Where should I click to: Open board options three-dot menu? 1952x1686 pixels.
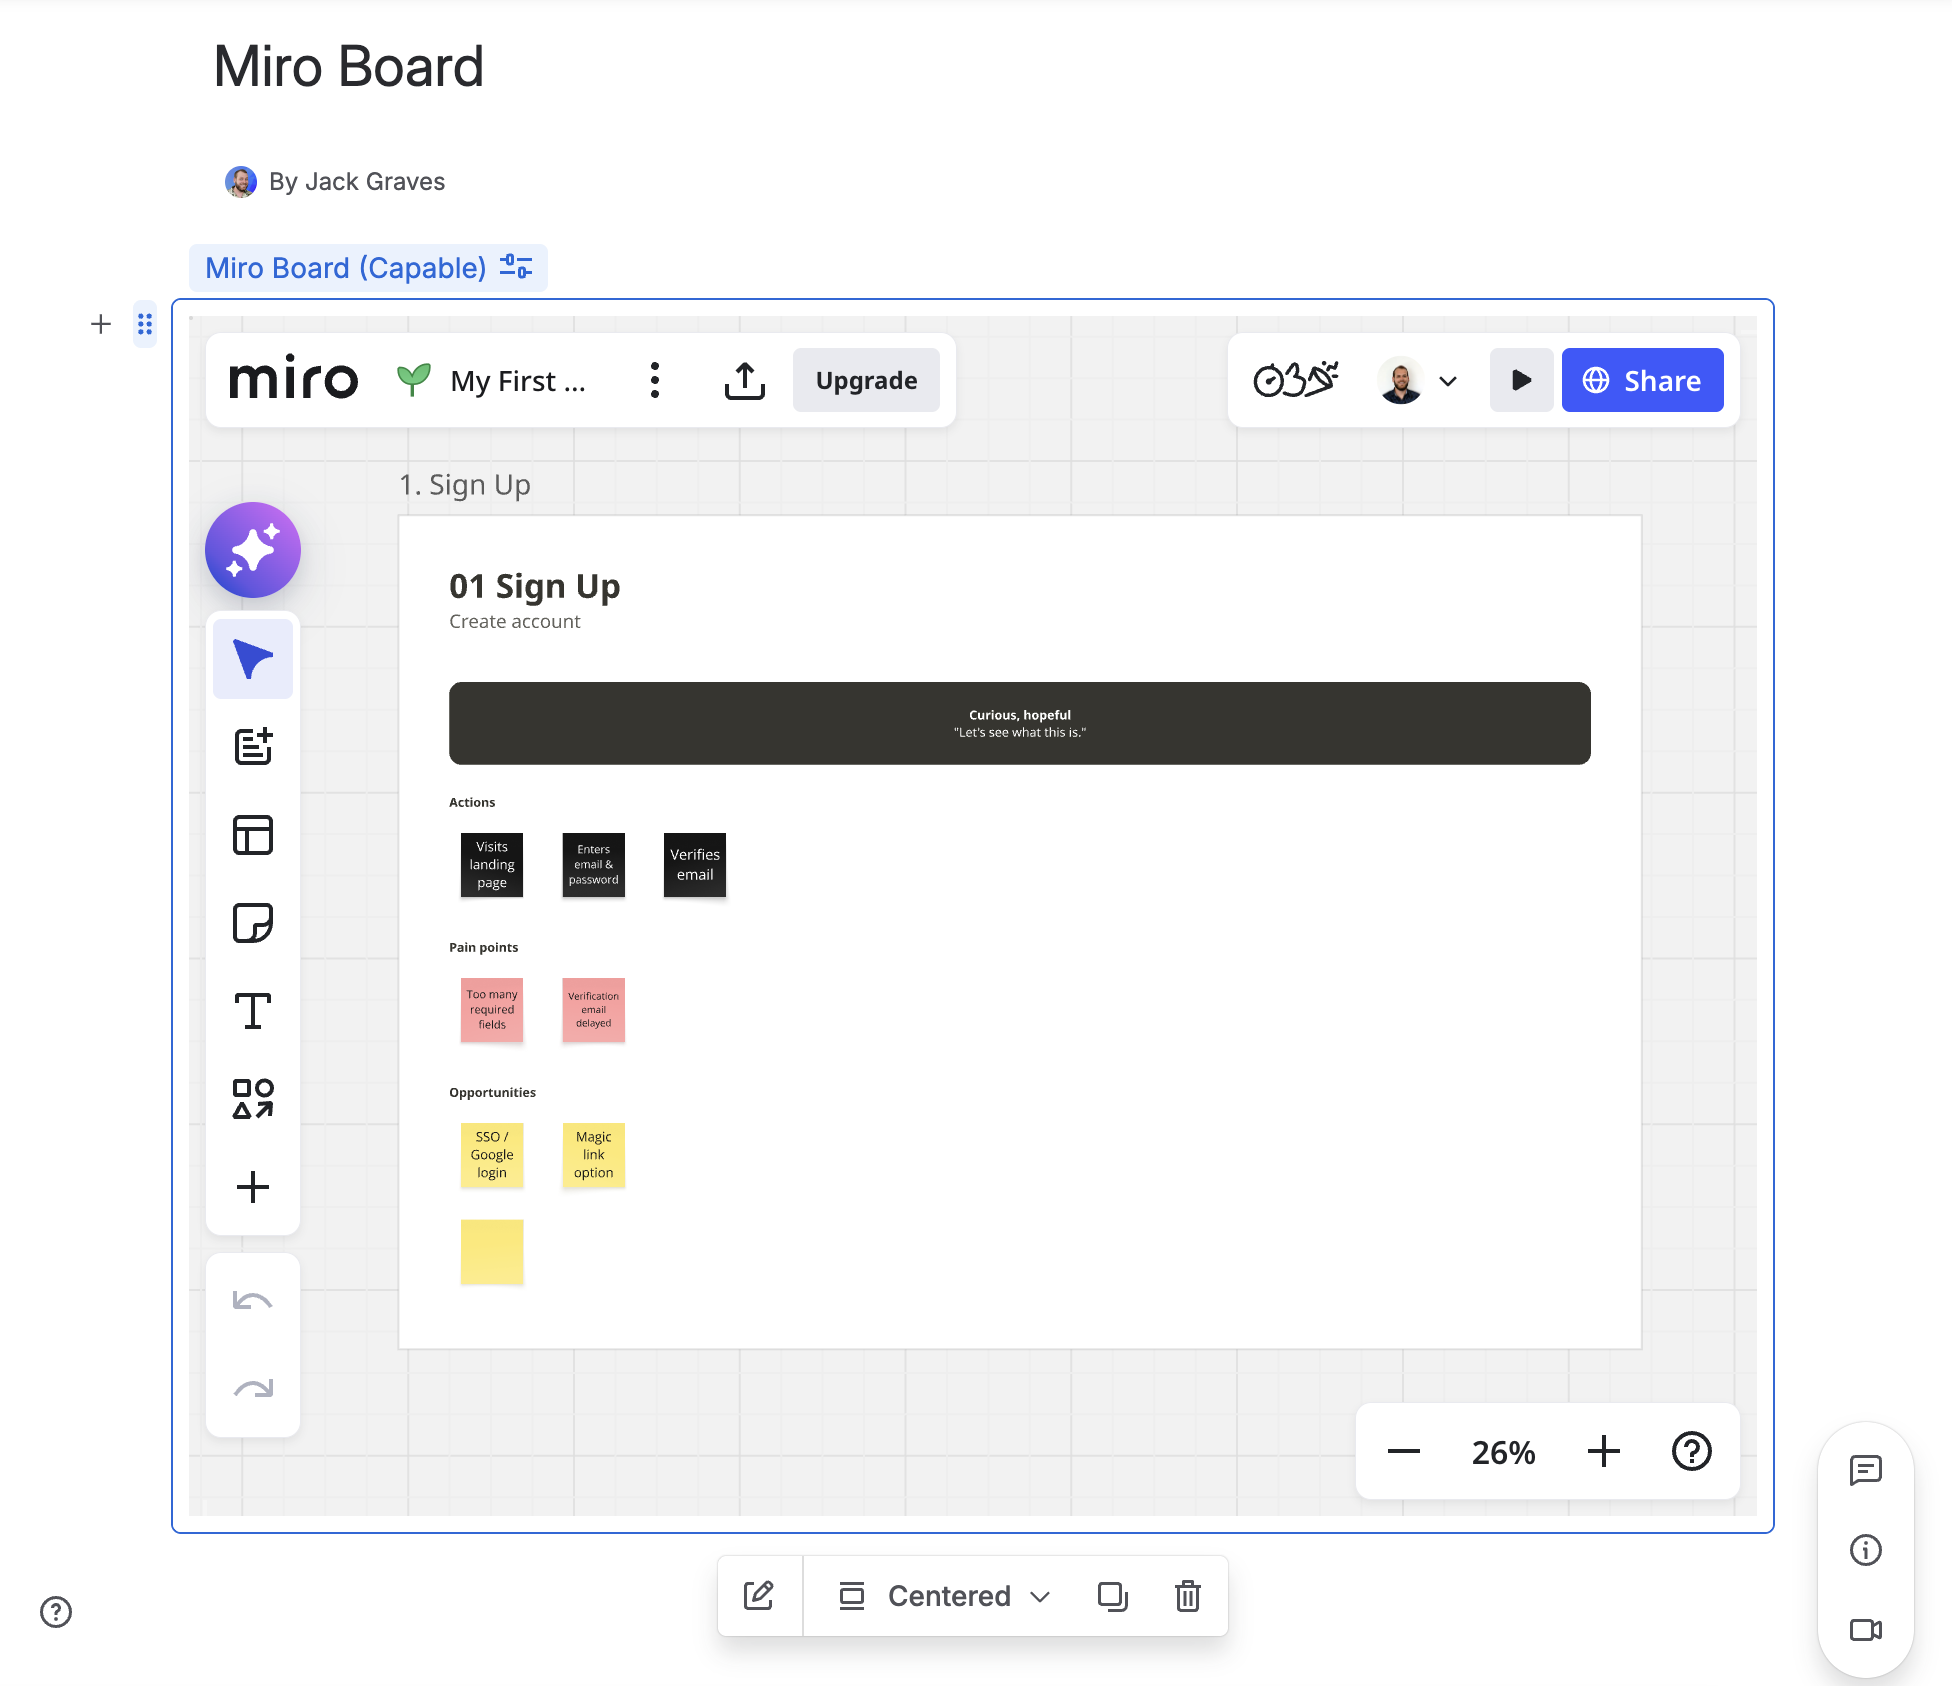(x=655, y=380)
